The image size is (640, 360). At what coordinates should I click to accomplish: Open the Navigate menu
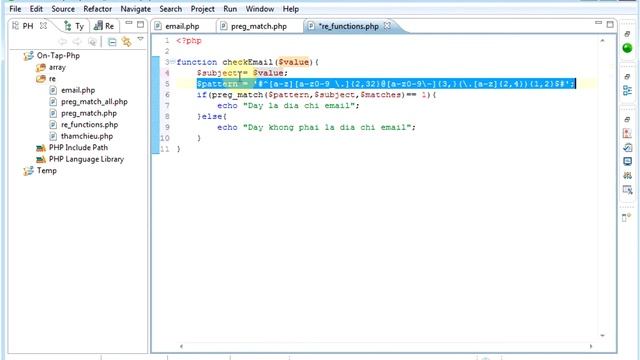pos(136,9)
